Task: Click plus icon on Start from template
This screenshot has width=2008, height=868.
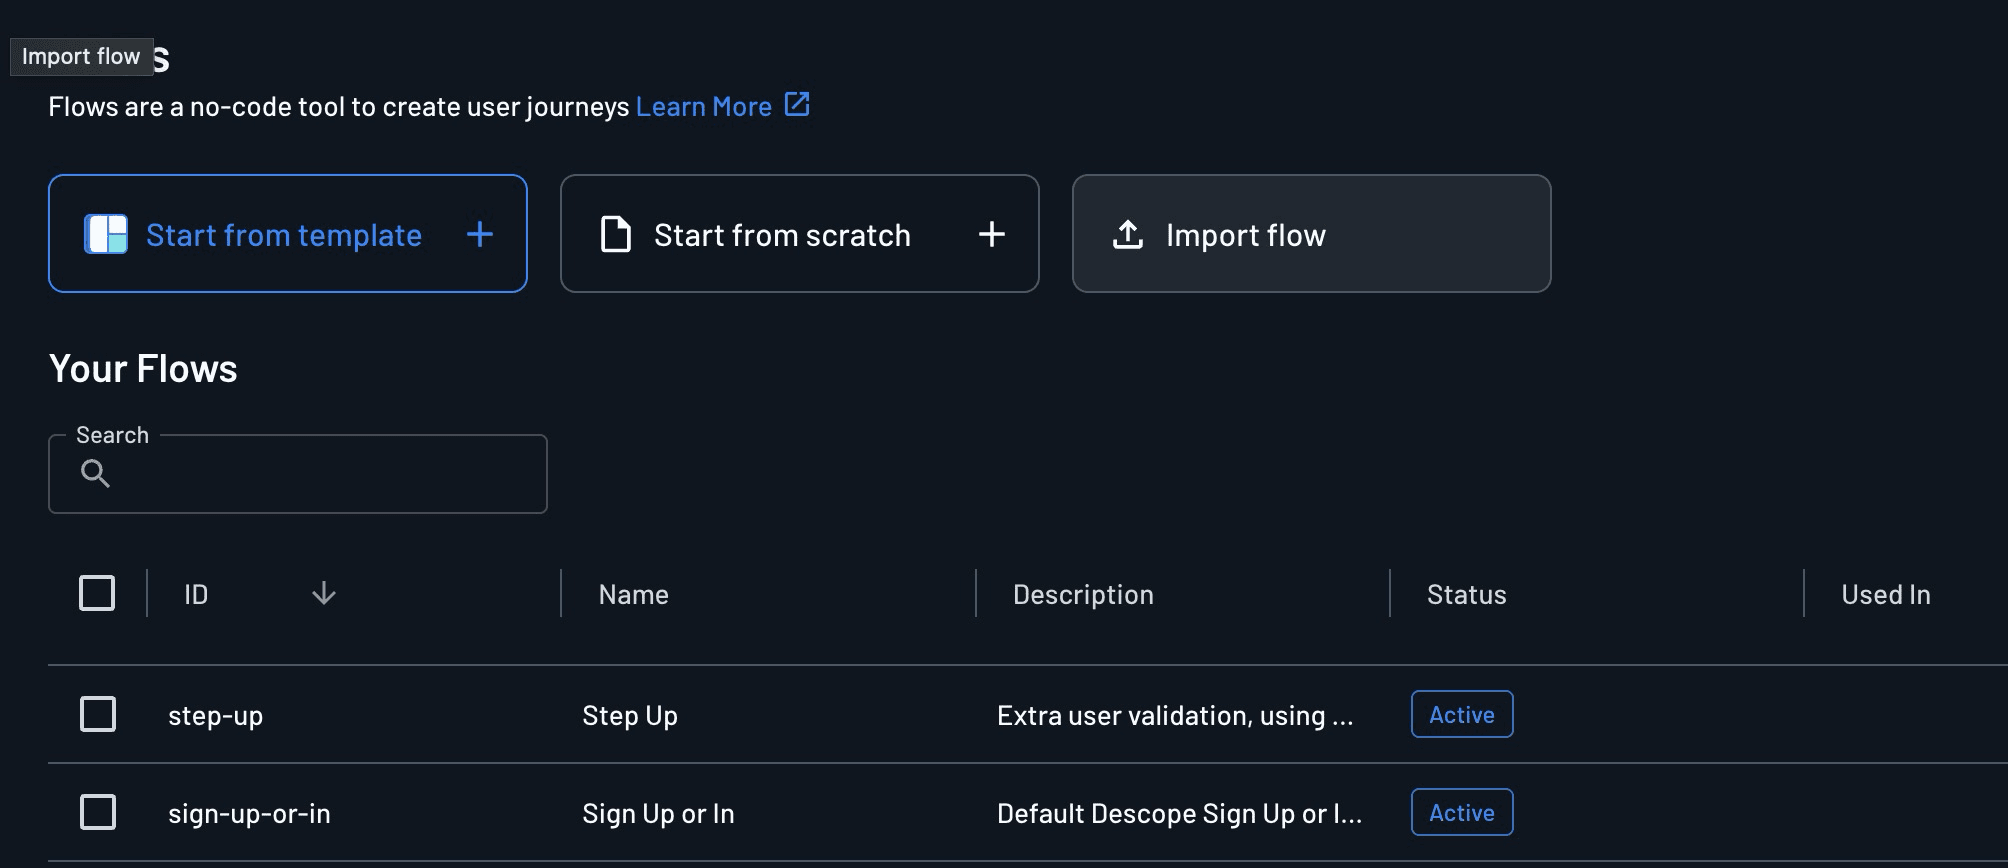Action: (x=480, y=234)
